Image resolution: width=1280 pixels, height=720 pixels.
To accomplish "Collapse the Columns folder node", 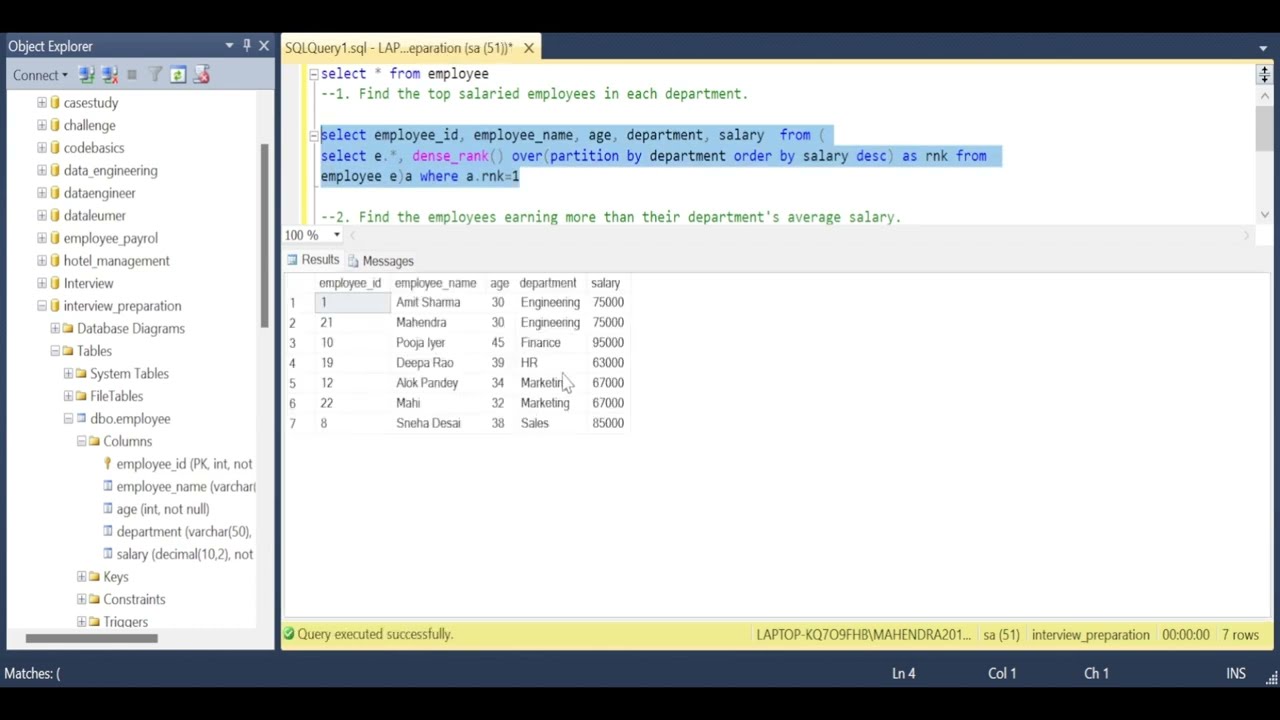I will pyautogui.click(x=81, y=441).
